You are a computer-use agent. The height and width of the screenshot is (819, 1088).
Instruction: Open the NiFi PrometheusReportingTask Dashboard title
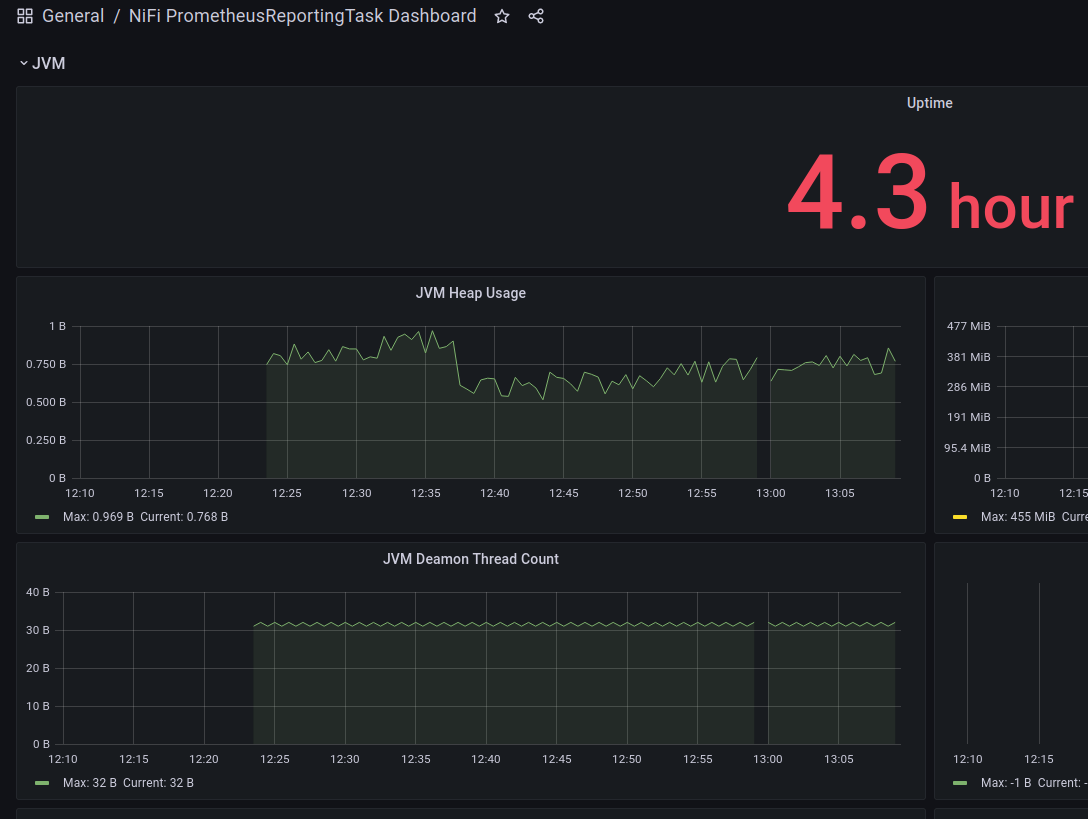pos(303,16)
